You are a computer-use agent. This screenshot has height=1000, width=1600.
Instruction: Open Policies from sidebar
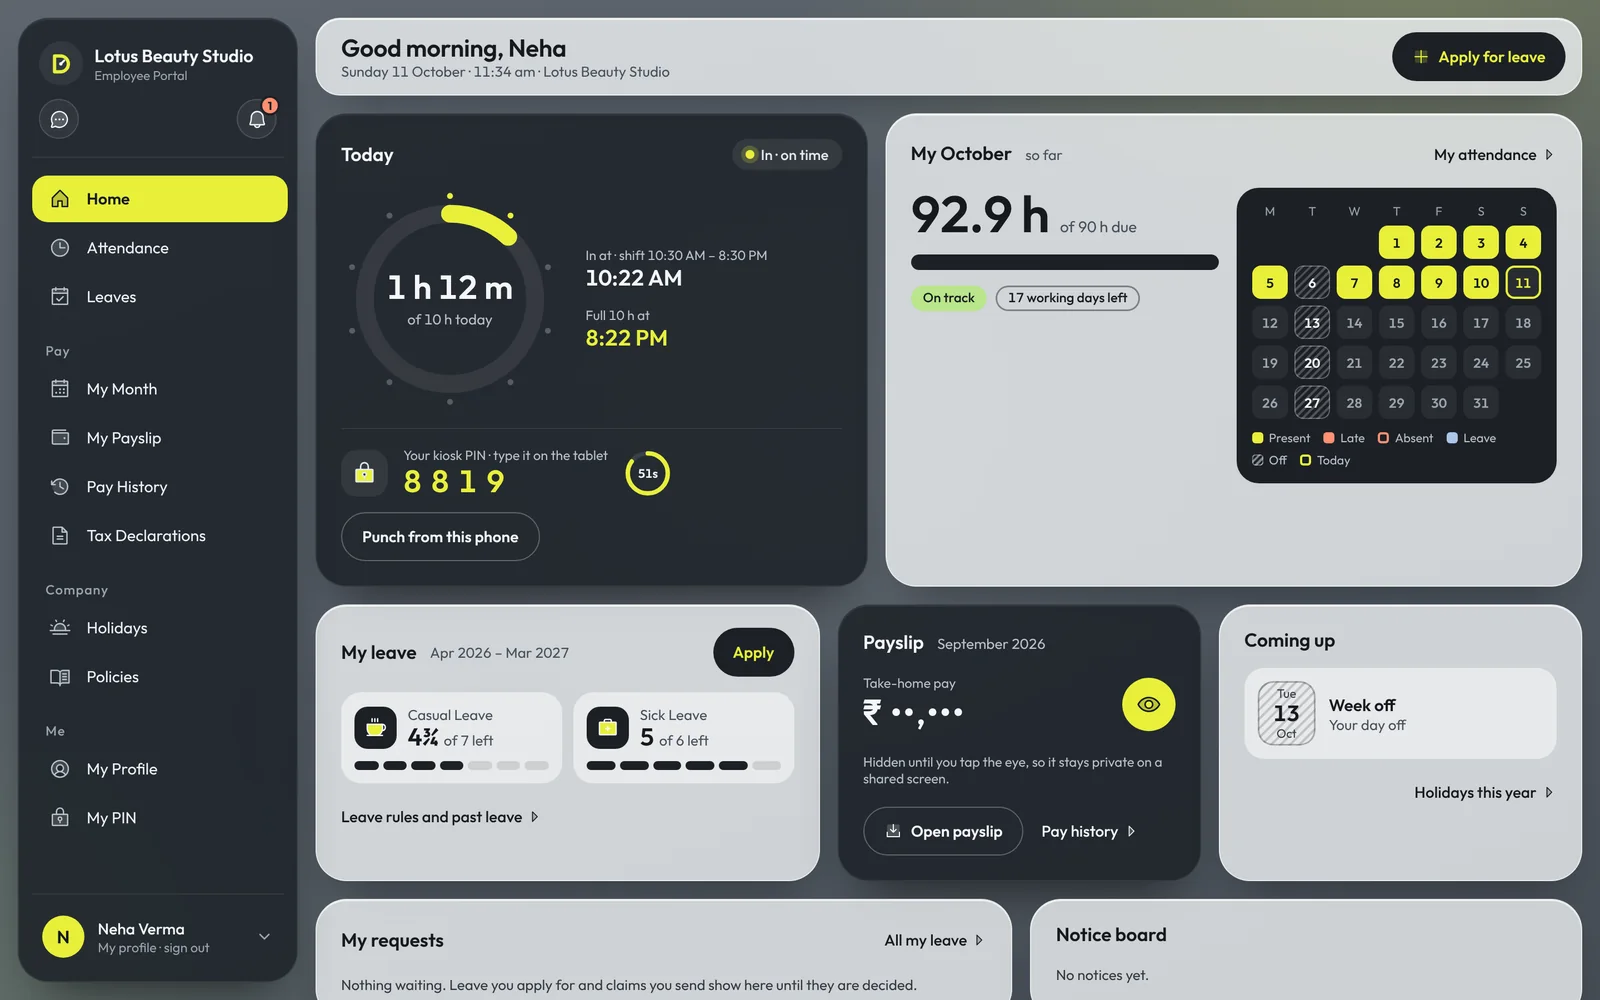tap(160, 677)
